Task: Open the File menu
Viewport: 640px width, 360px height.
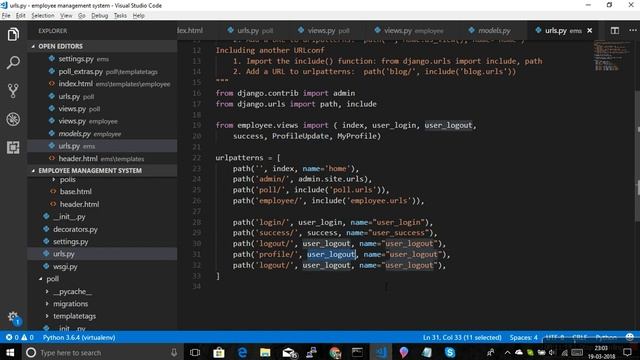Action: coord(6,16)
